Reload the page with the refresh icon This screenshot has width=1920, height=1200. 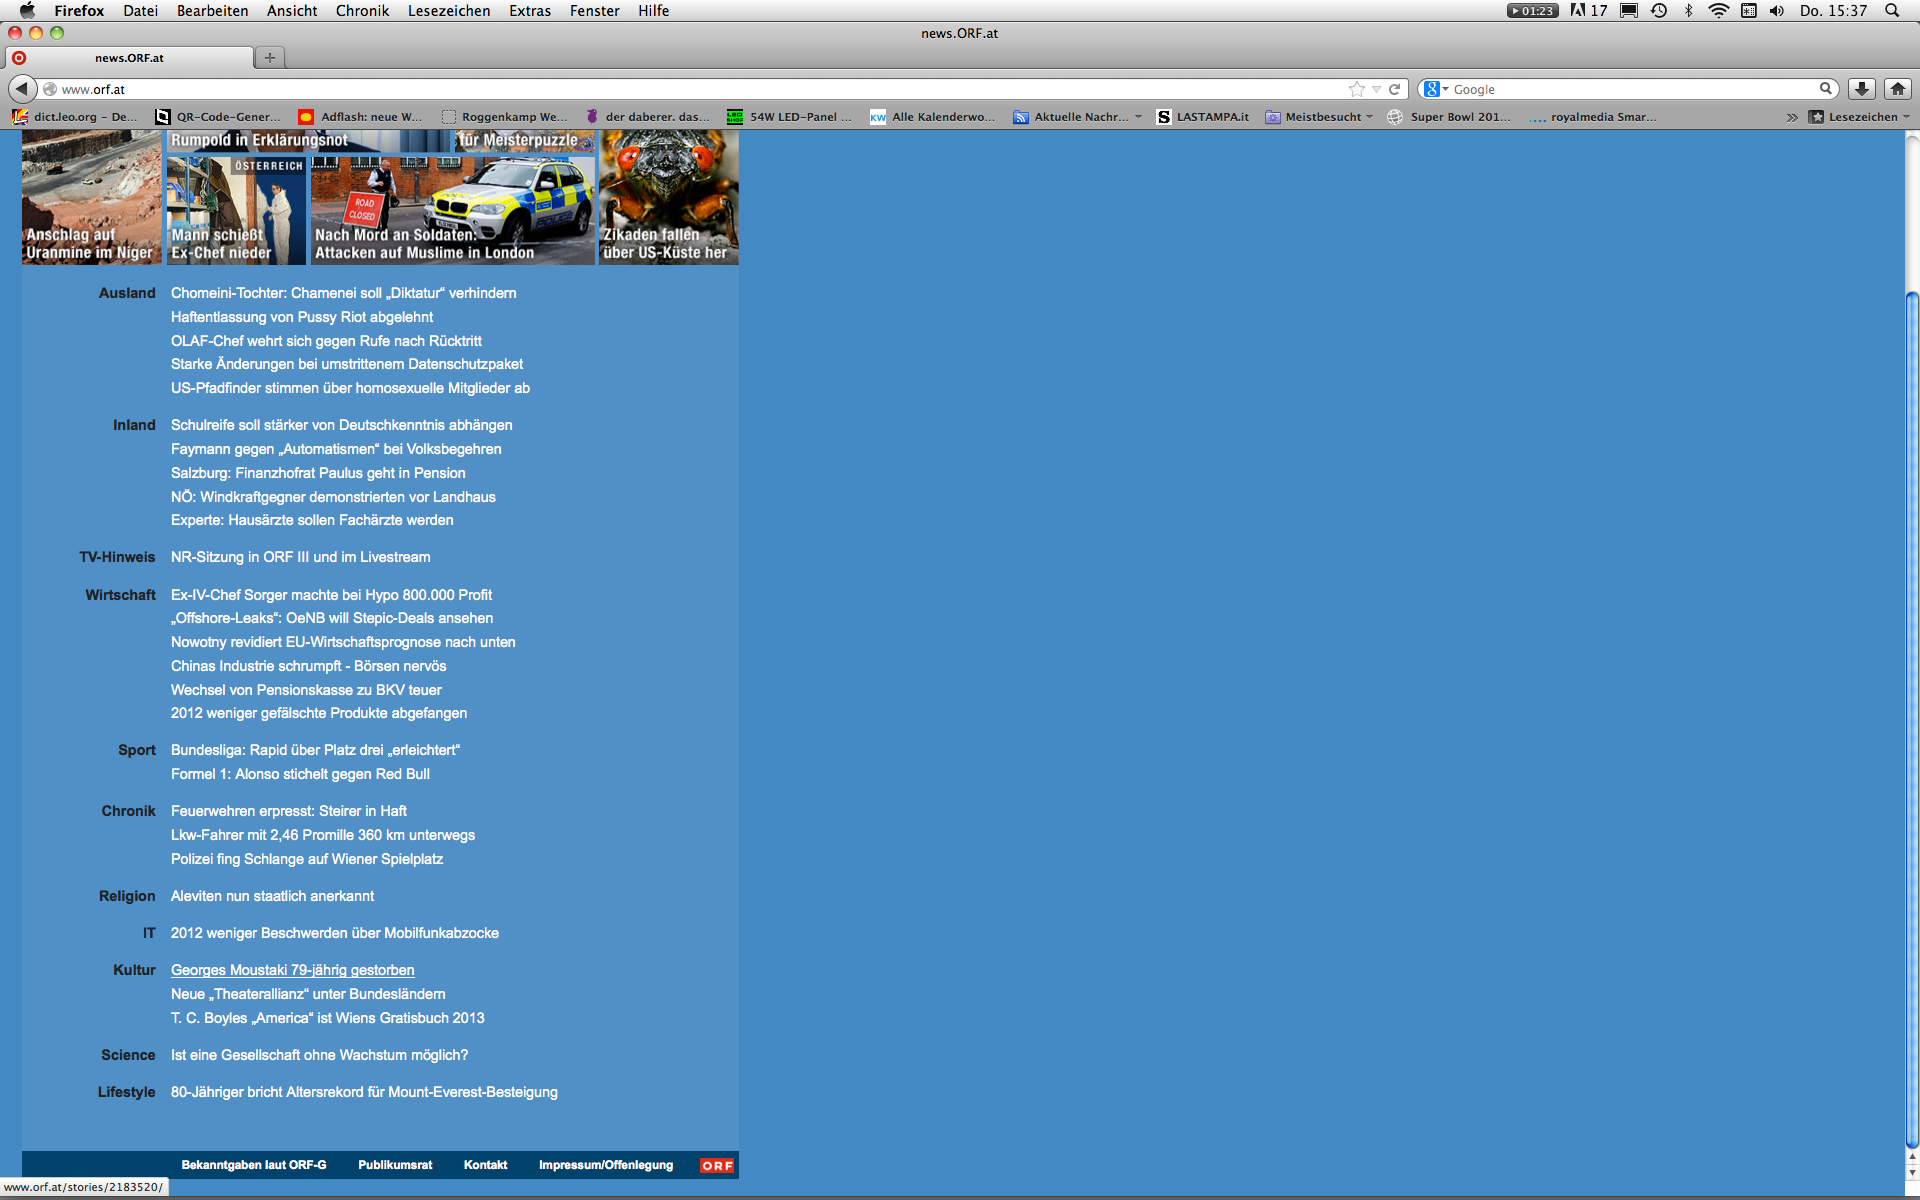point(1394,89)
